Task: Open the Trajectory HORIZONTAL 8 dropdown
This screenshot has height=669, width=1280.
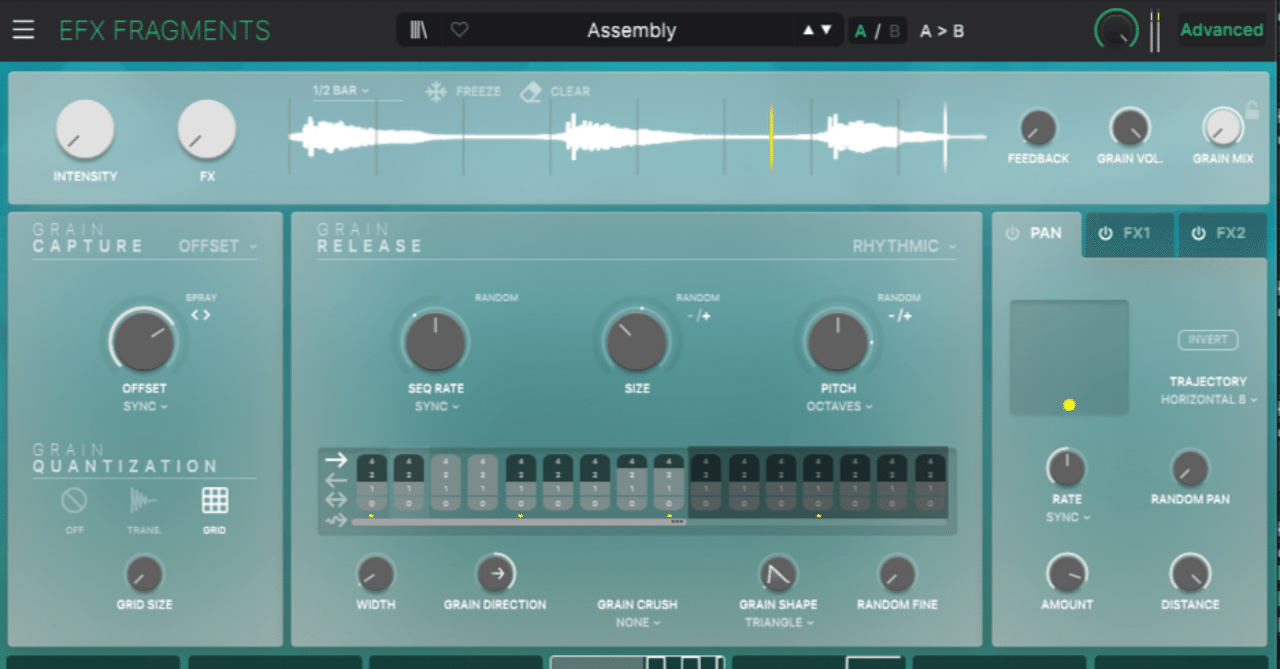Action: tap(1208, 399)
